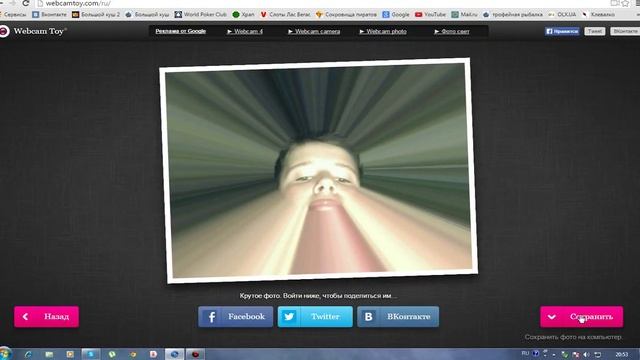Open the 'Webcam photo' ad link

383,31
